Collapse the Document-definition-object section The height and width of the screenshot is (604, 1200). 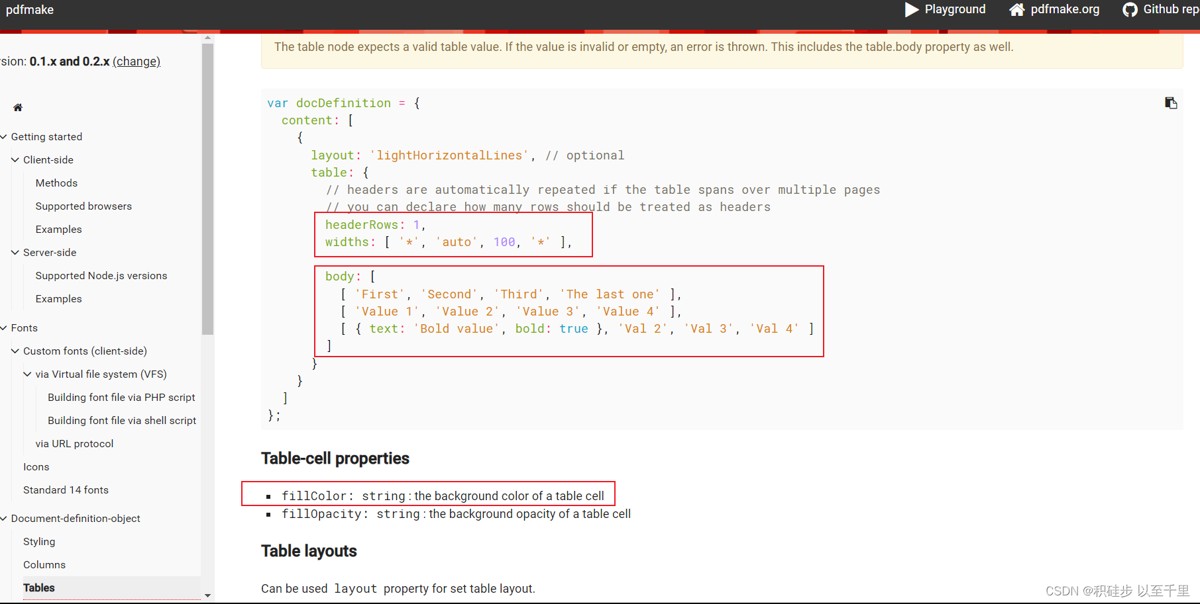point(4,519)
